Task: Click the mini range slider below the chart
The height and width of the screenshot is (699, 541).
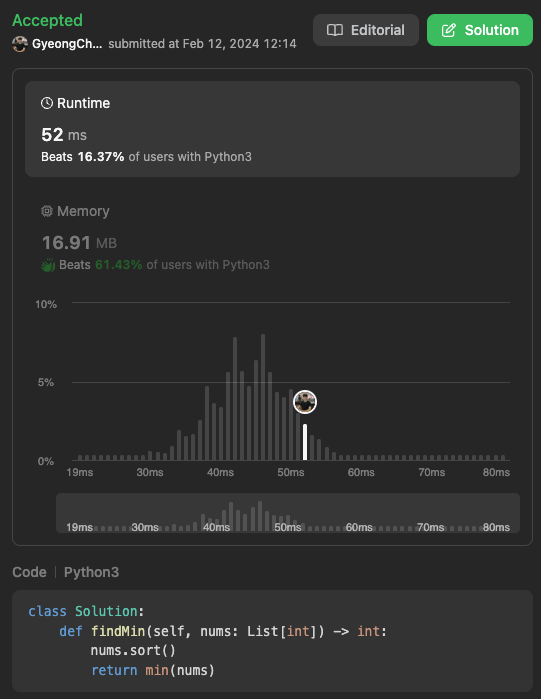Action: 288,513
